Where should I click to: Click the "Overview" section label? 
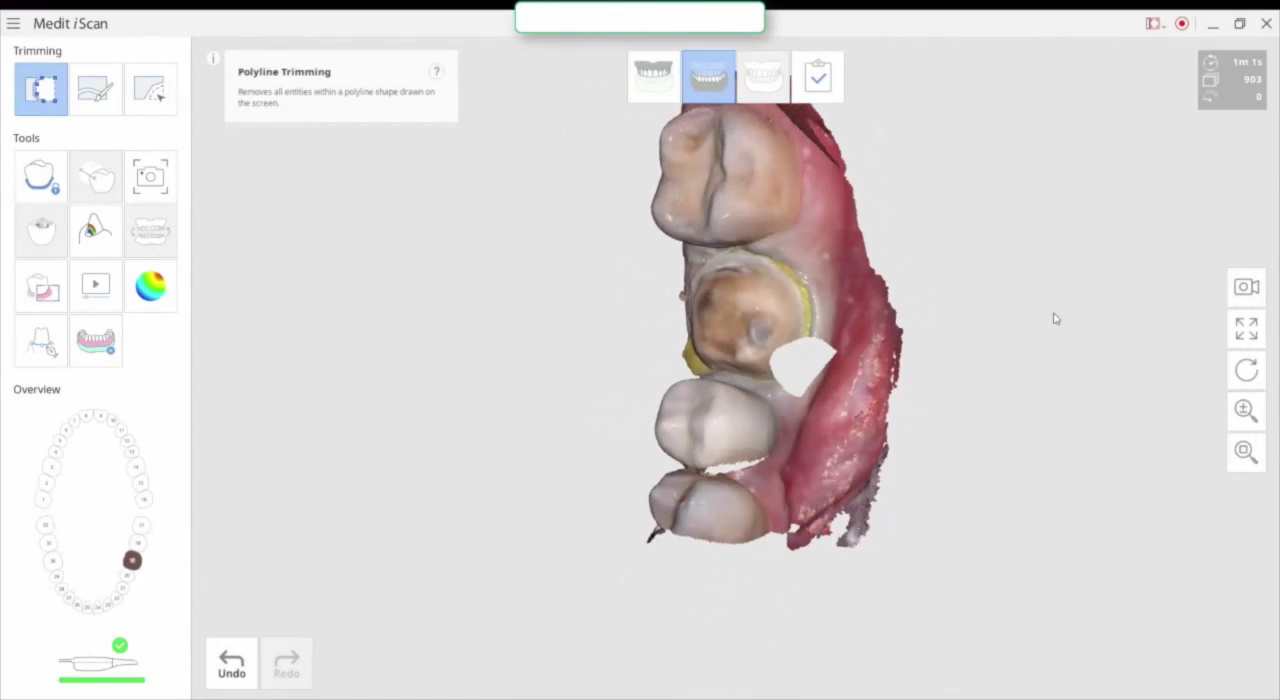tap(37, 389)
